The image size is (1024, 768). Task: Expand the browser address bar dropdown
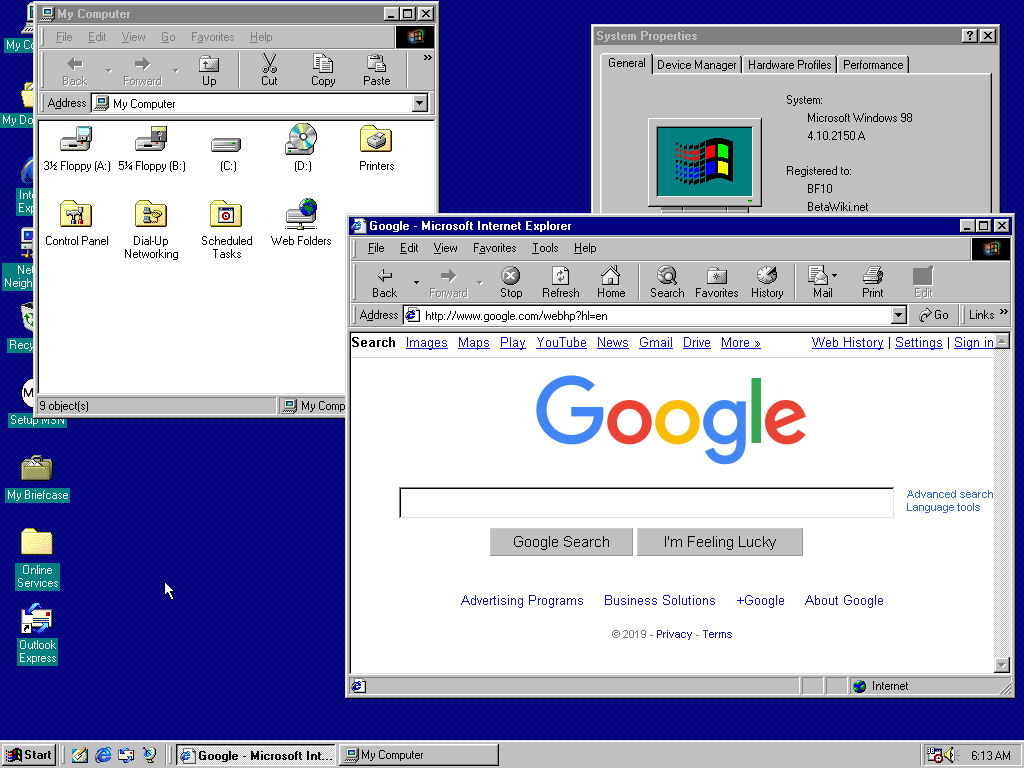click(x=898, y=315)
